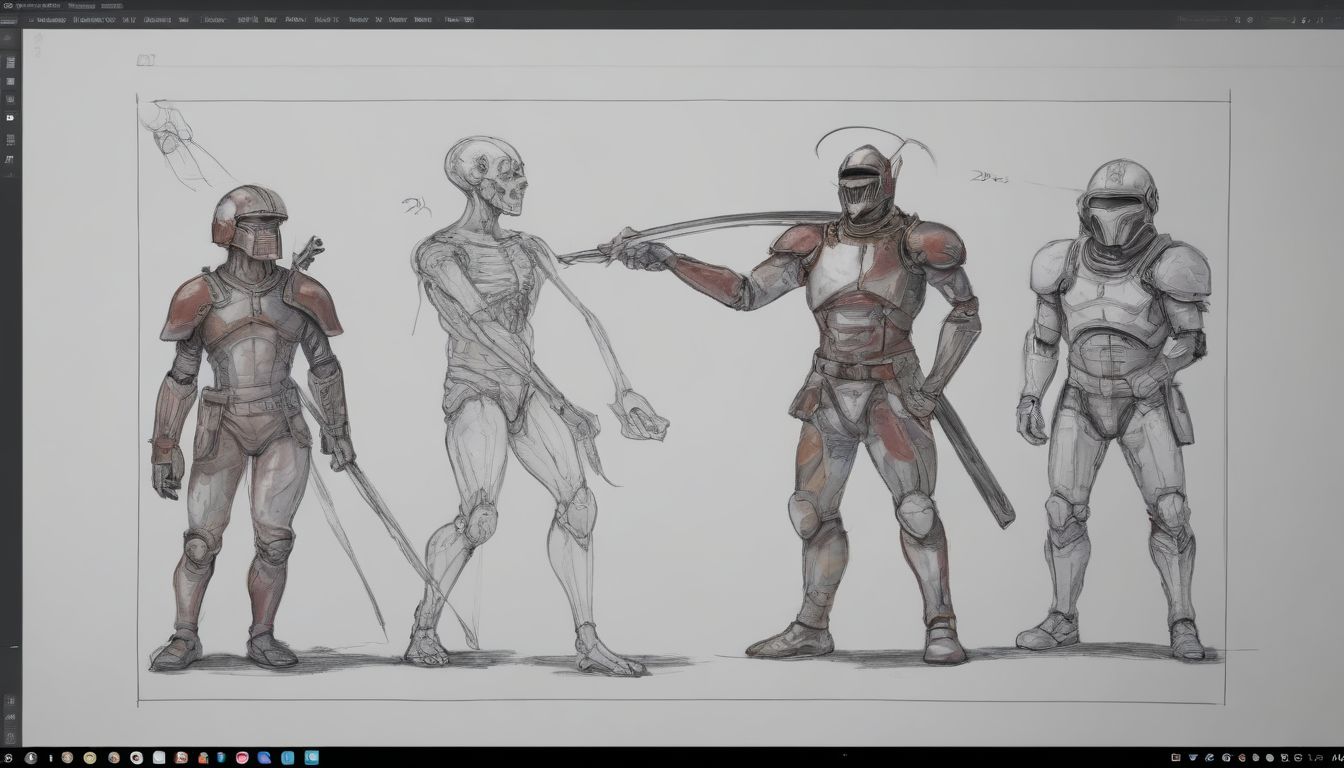Viewport: 1344px width, 768px height.
Task: Open the yellow round taskbar icon
Action: [90, 758]
